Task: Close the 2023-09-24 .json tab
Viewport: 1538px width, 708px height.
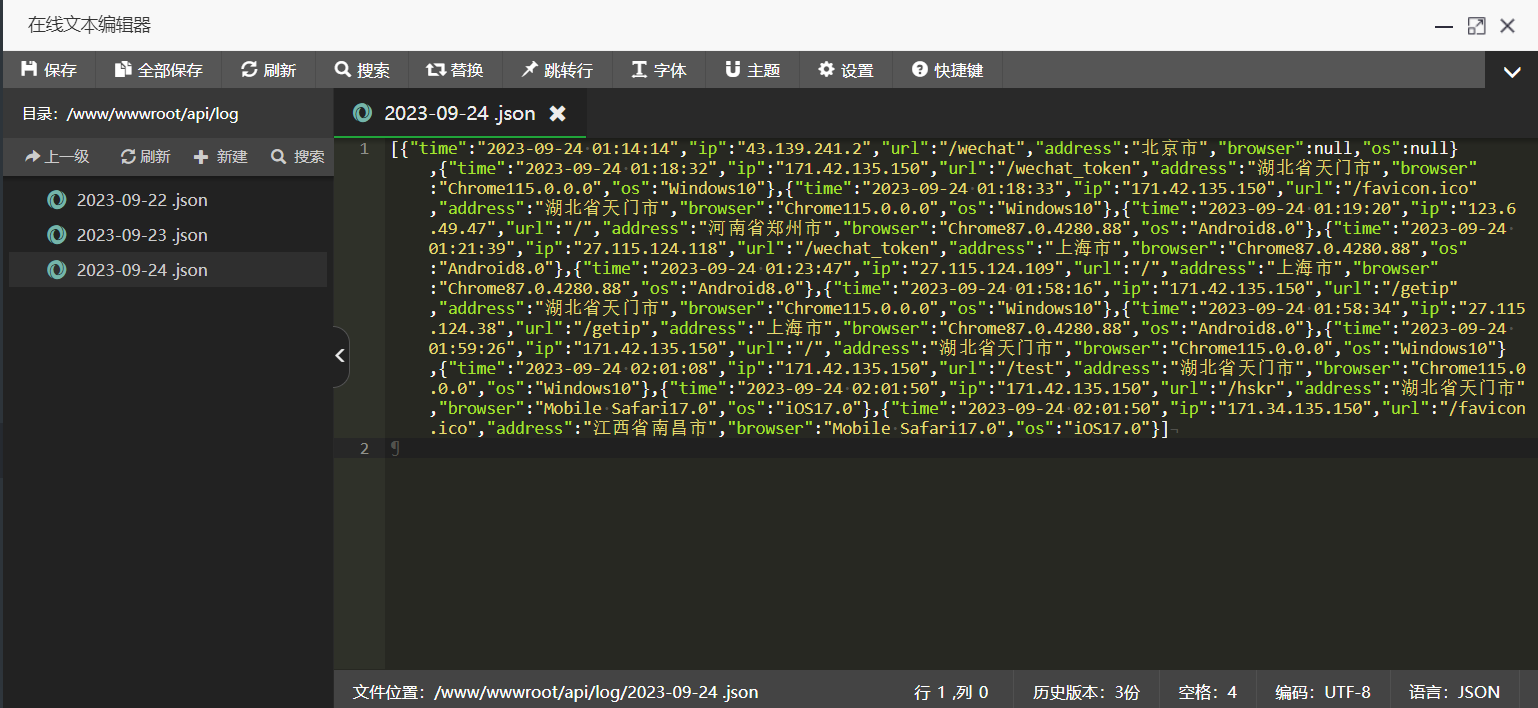Action: tap(558, 113)
